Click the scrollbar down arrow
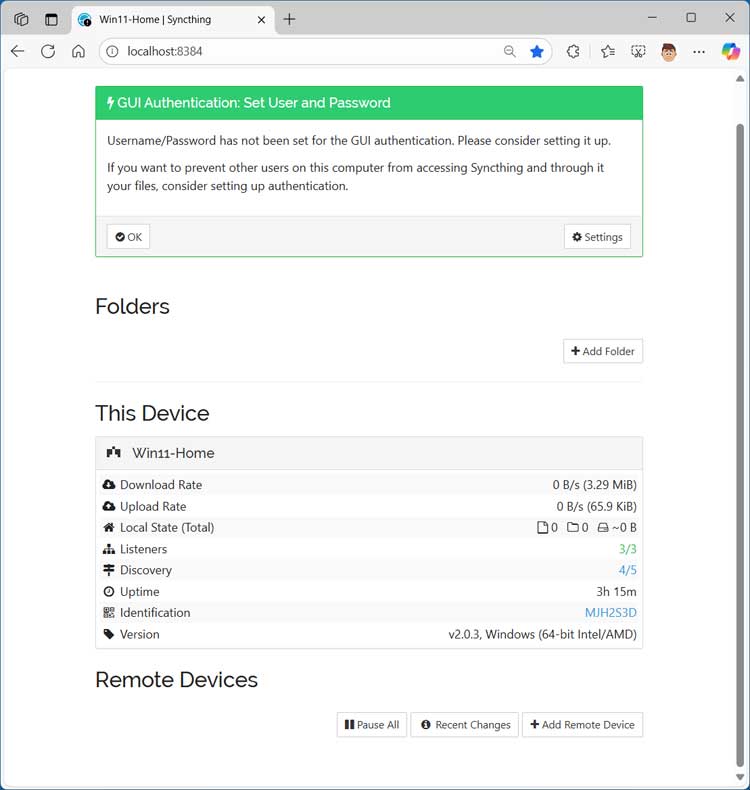This screenshot has height=790, width=750. (x=740, y=777)
